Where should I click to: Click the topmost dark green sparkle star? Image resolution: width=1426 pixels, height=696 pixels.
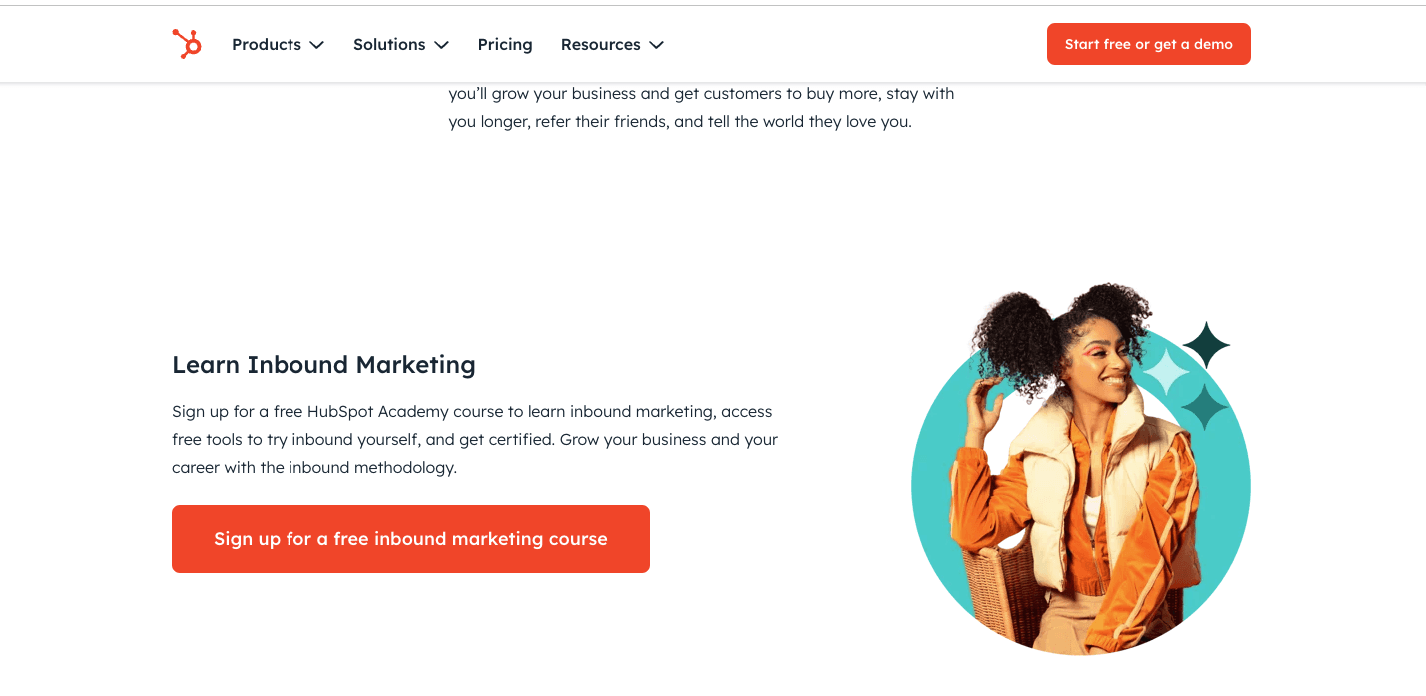(x=1206, y=345)
